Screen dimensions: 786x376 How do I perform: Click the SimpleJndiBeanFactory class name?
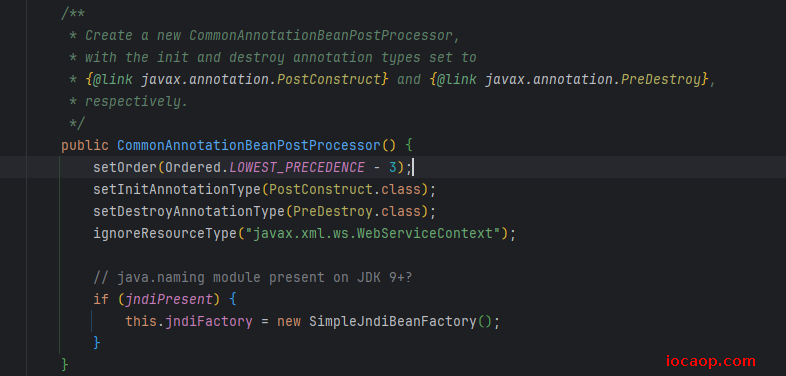tap(393, 321)
